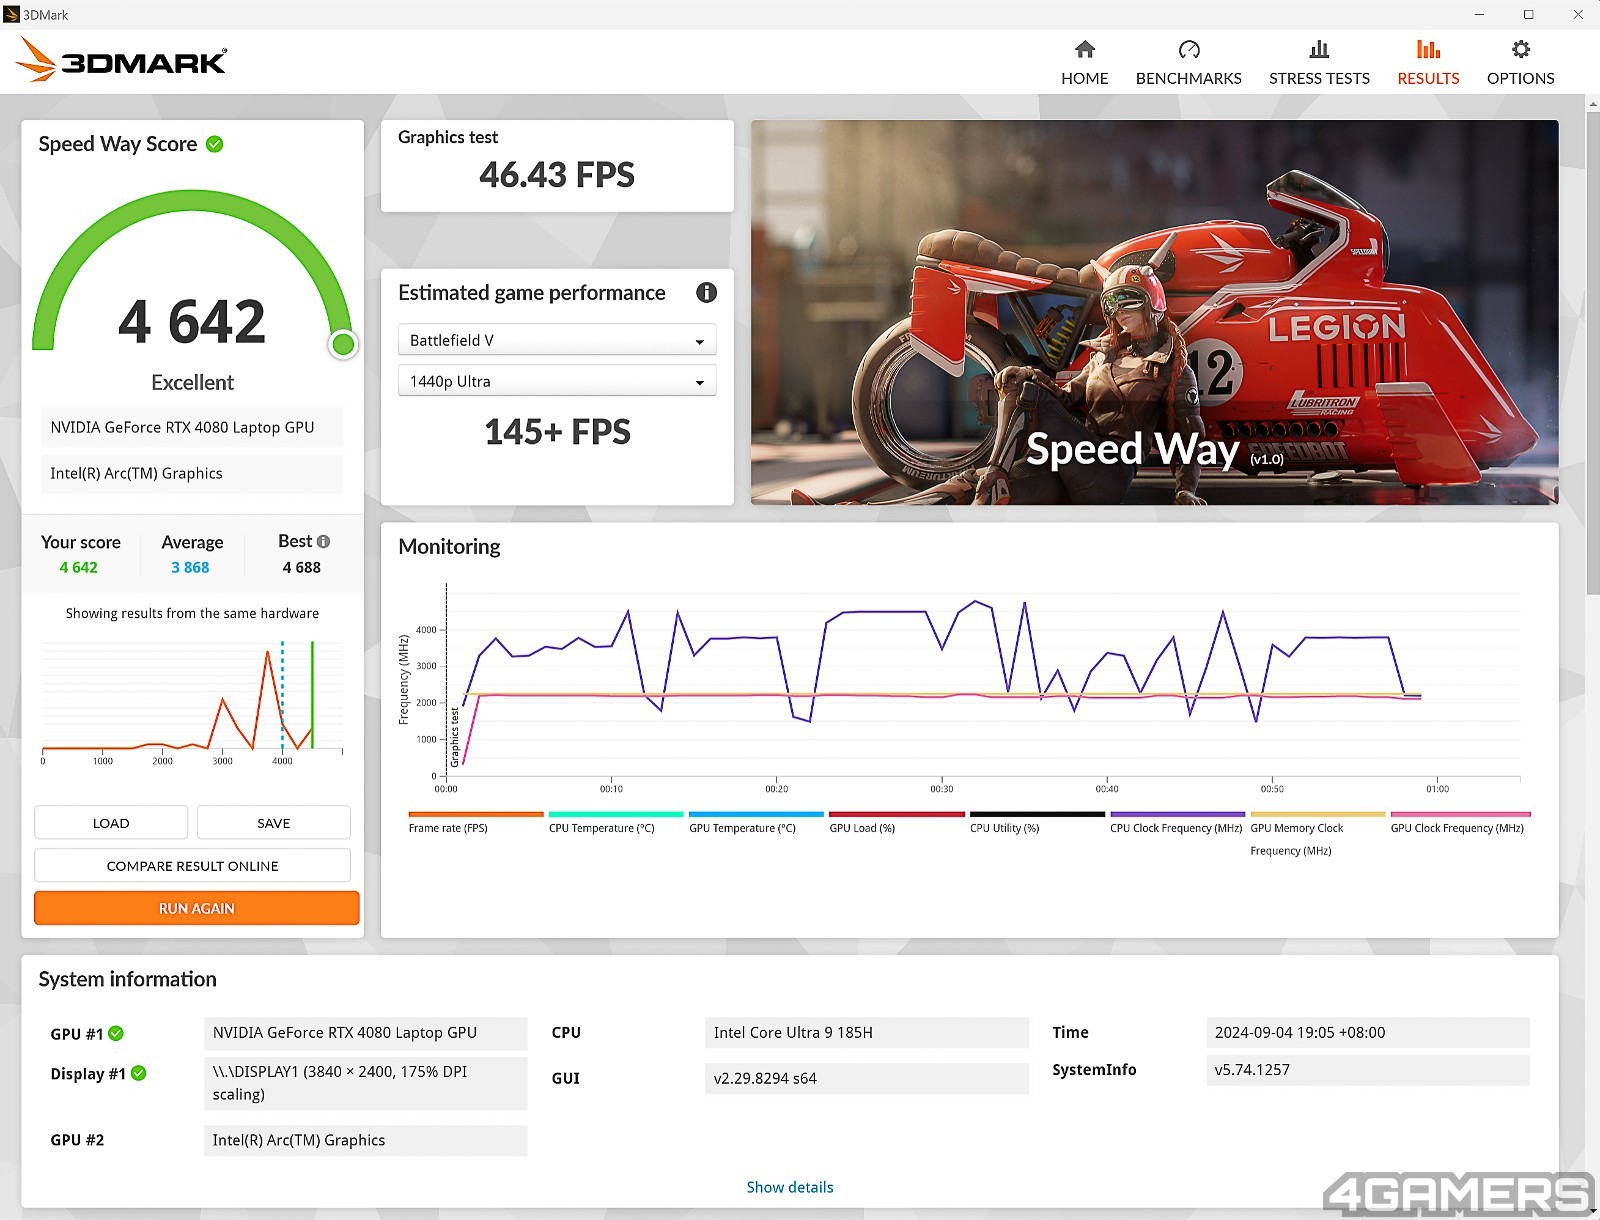Viewport: 1600px width, 1220px height.
Task: Click the Options gear icon
Action: tap(1521, 49)
